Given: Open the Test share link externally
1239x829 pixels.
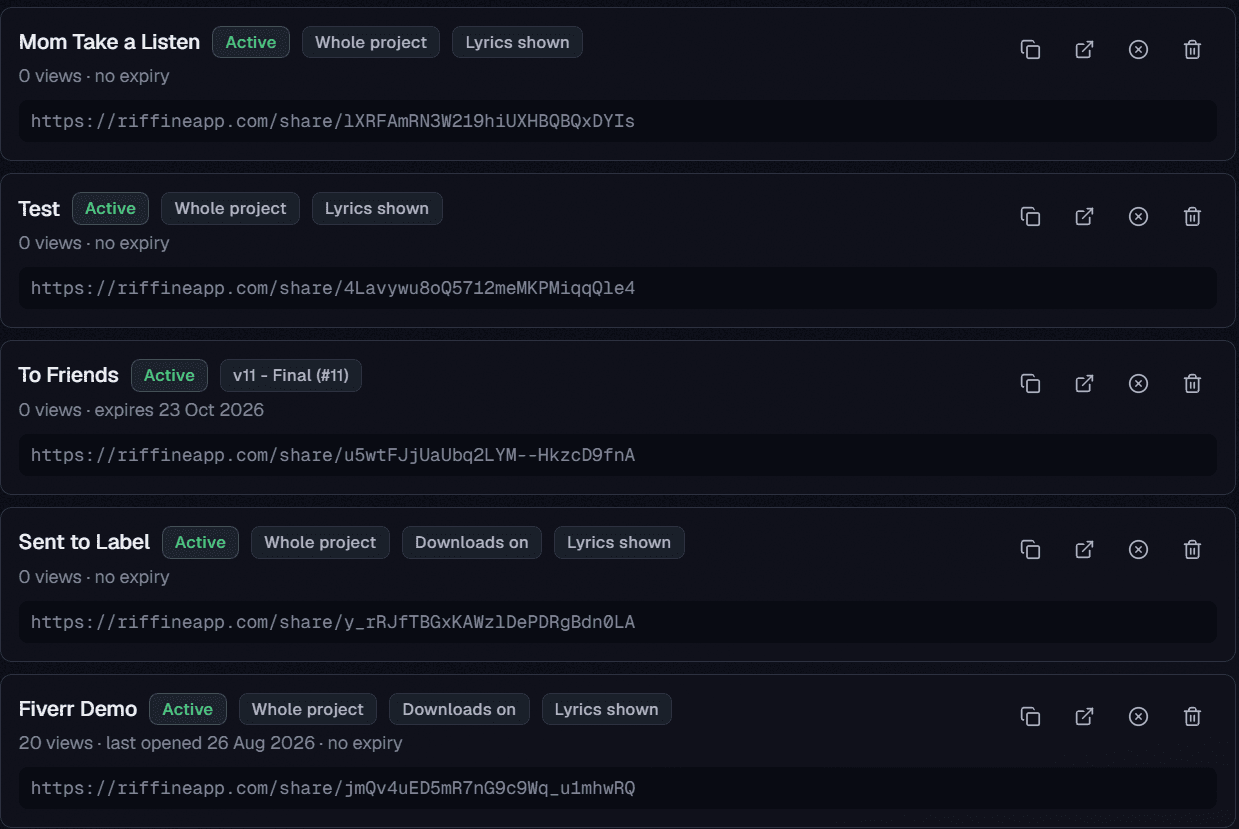Looking at the screenshot, I should pos(1084,216).
